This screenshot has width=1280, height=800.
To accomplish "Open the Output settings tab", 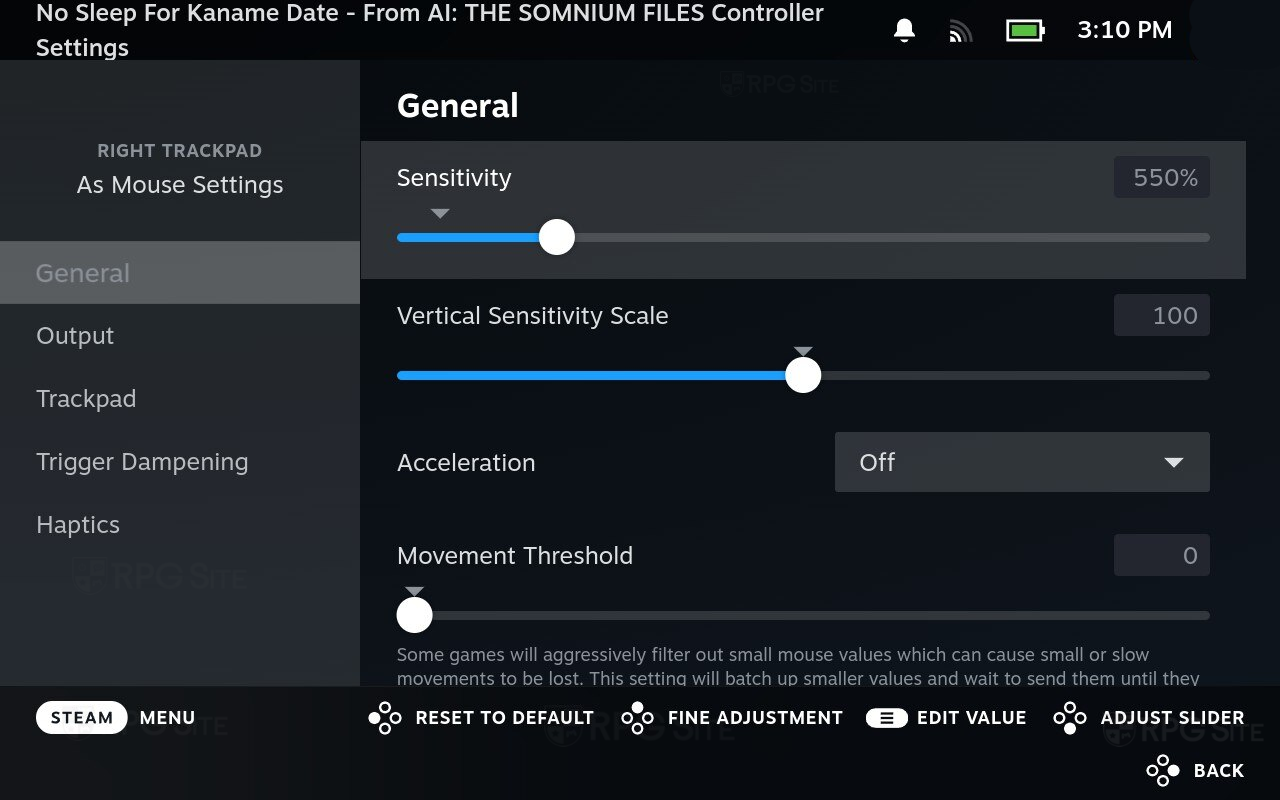I will click(180, 336).
